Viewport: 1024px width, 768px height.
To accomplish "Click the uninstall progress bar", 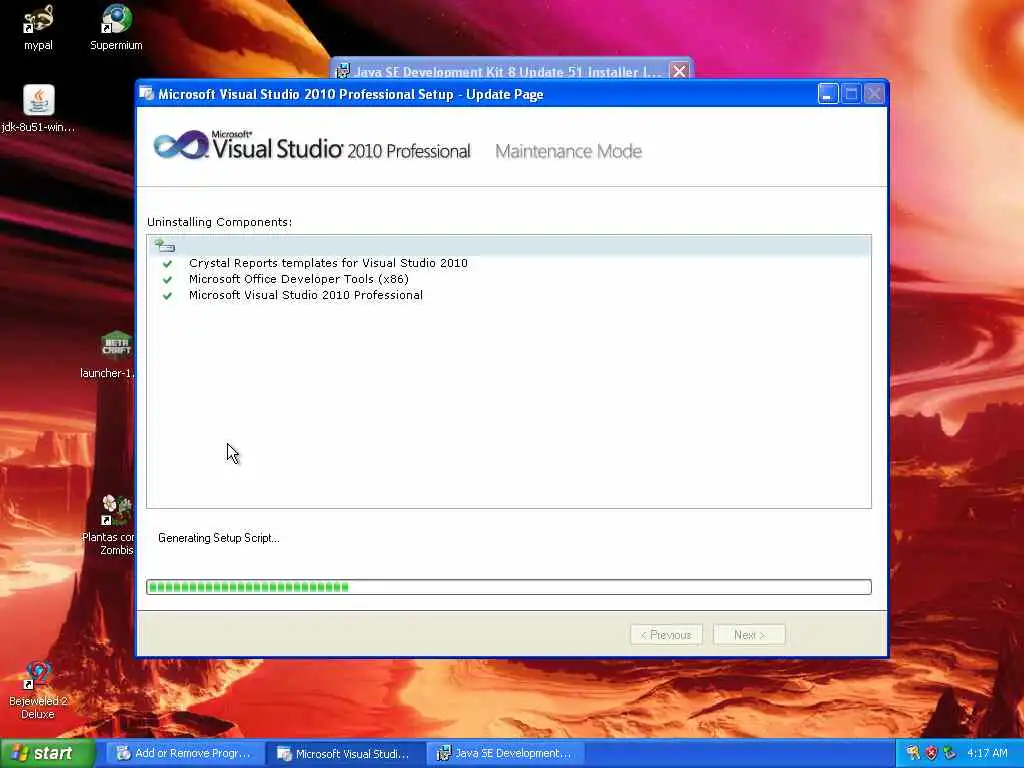I will (x=509, y=587).
